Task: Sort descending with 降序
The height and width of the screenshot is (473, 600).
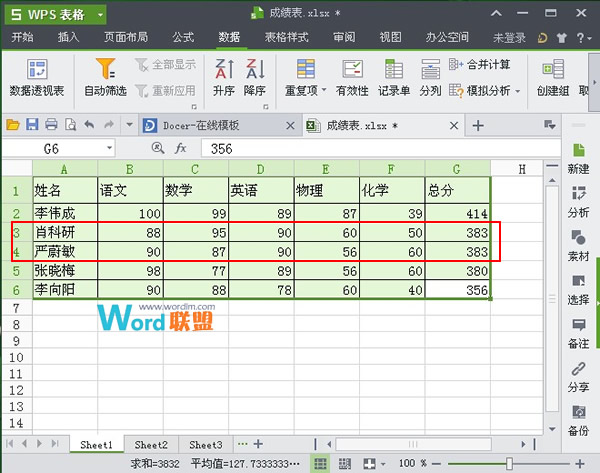Action: pos(255,78)
